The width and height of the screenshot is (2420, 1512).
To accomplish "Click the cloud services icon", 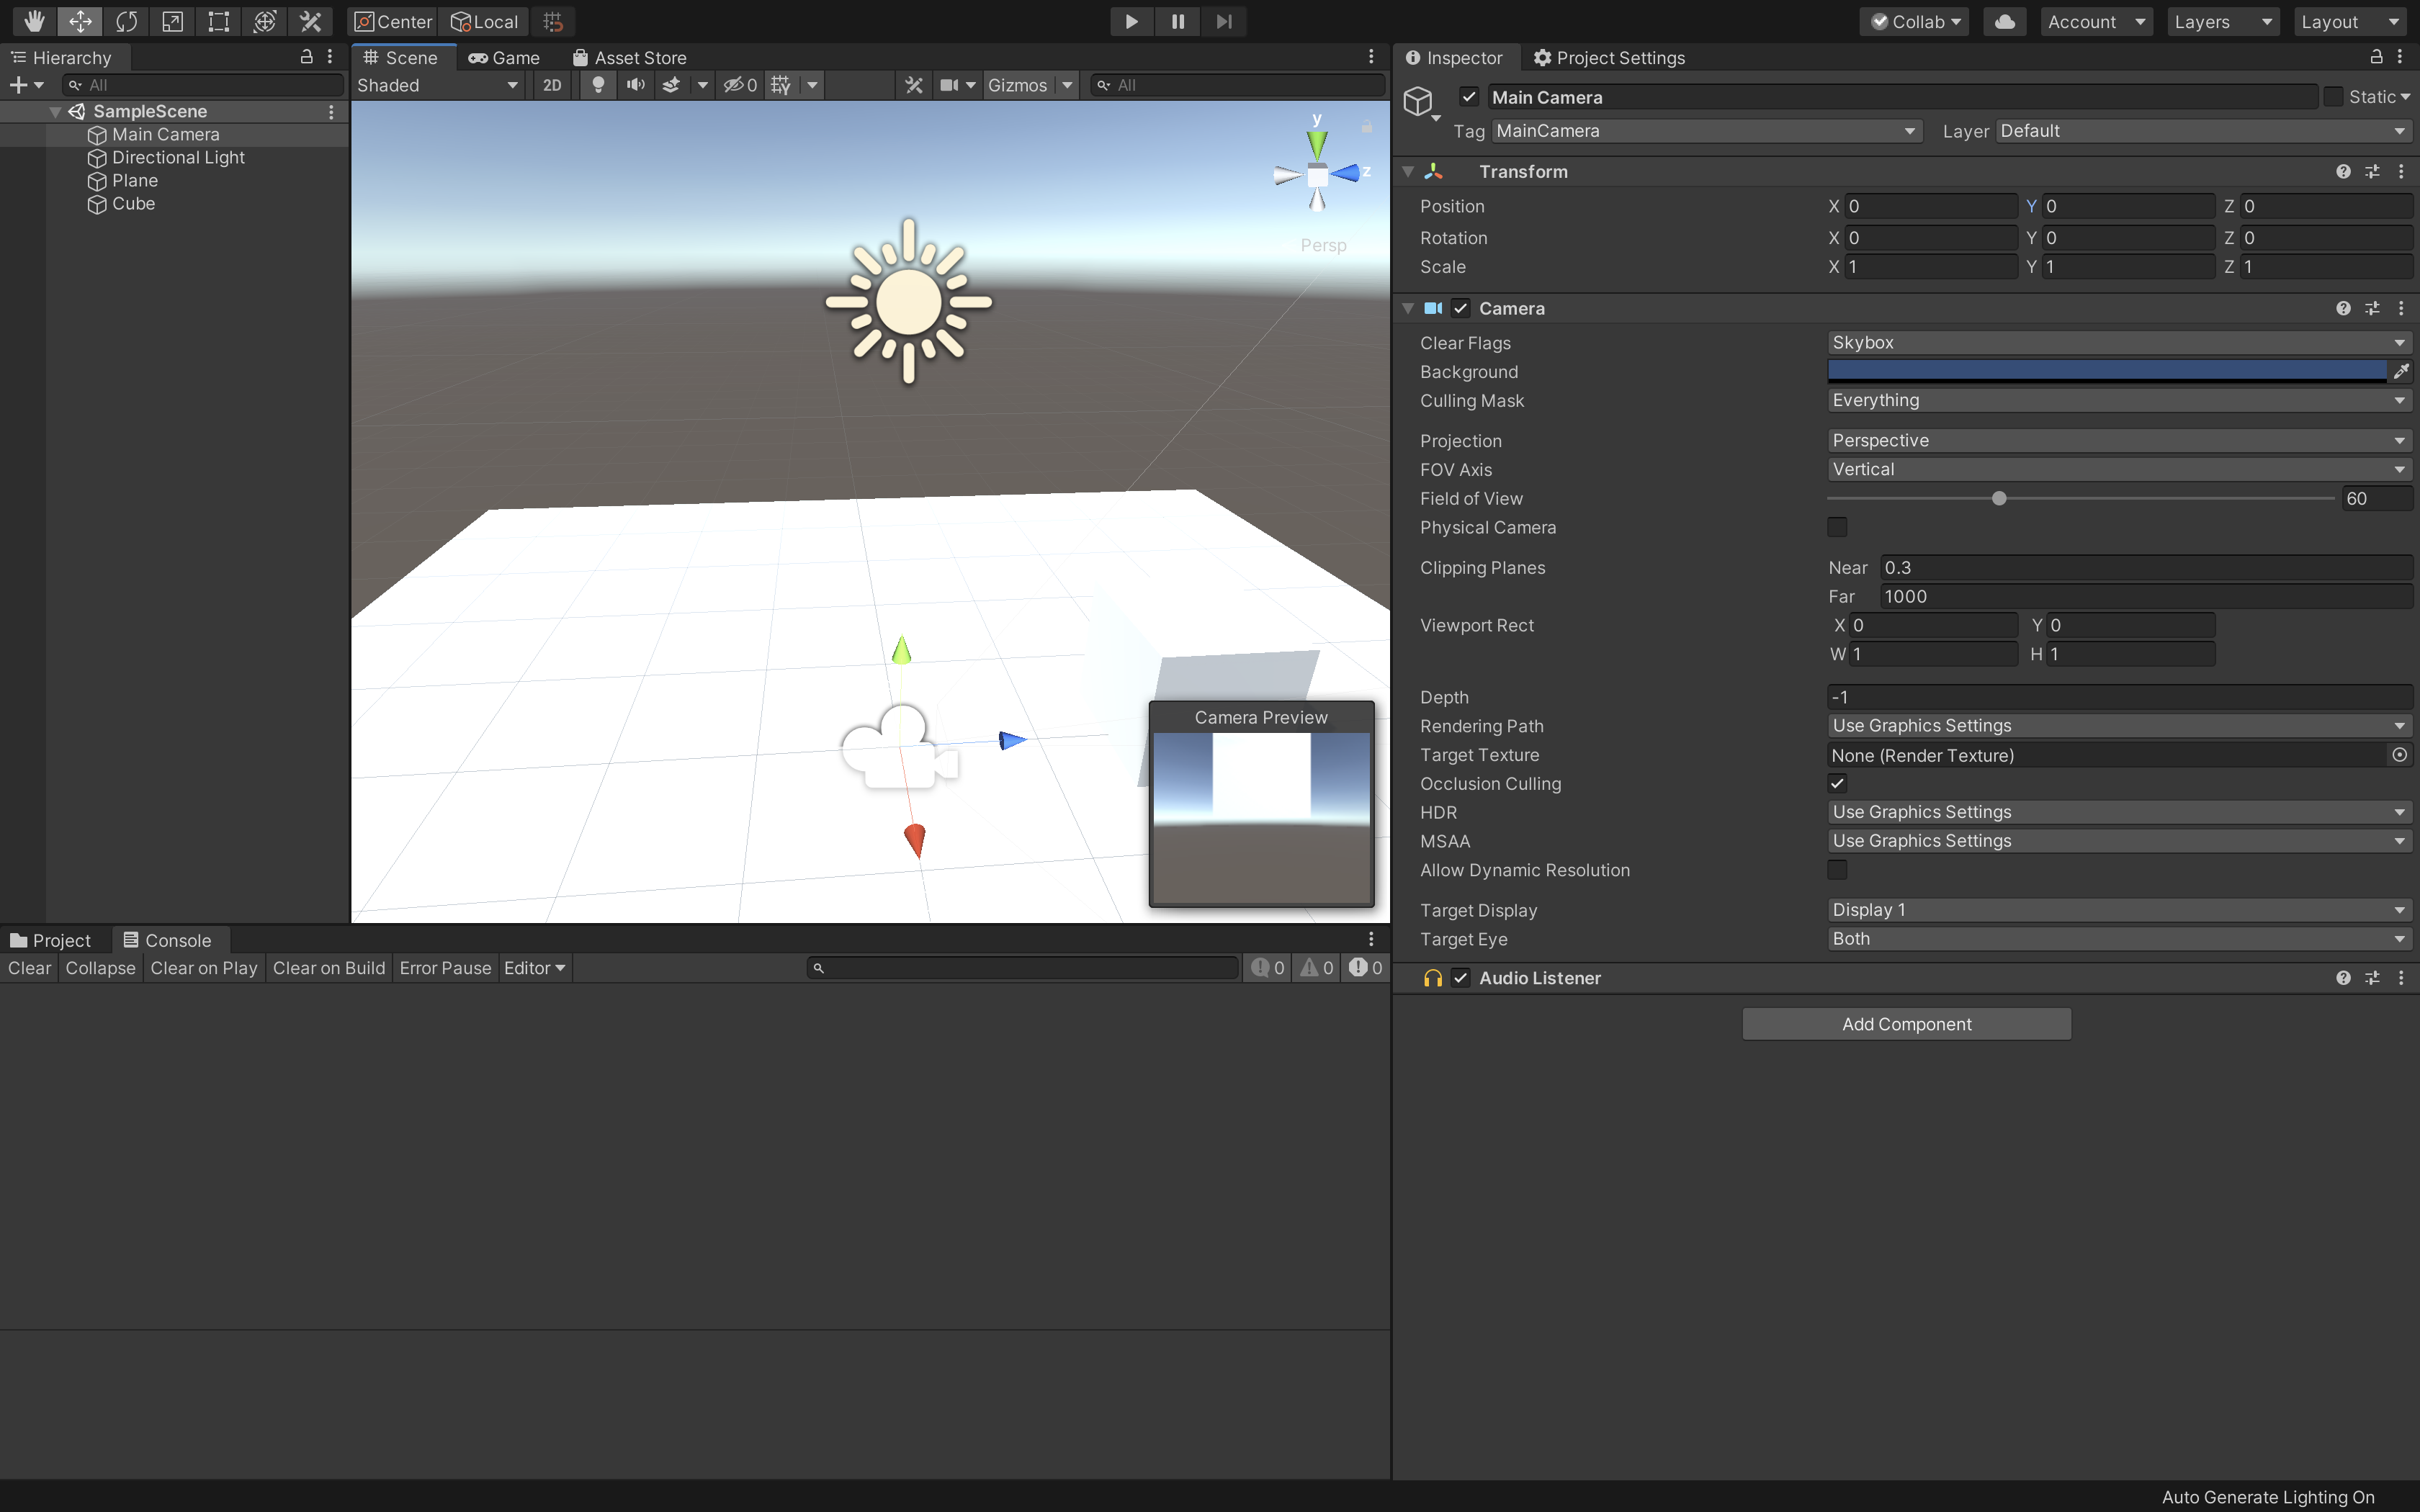I will [x=2004, y=21].
